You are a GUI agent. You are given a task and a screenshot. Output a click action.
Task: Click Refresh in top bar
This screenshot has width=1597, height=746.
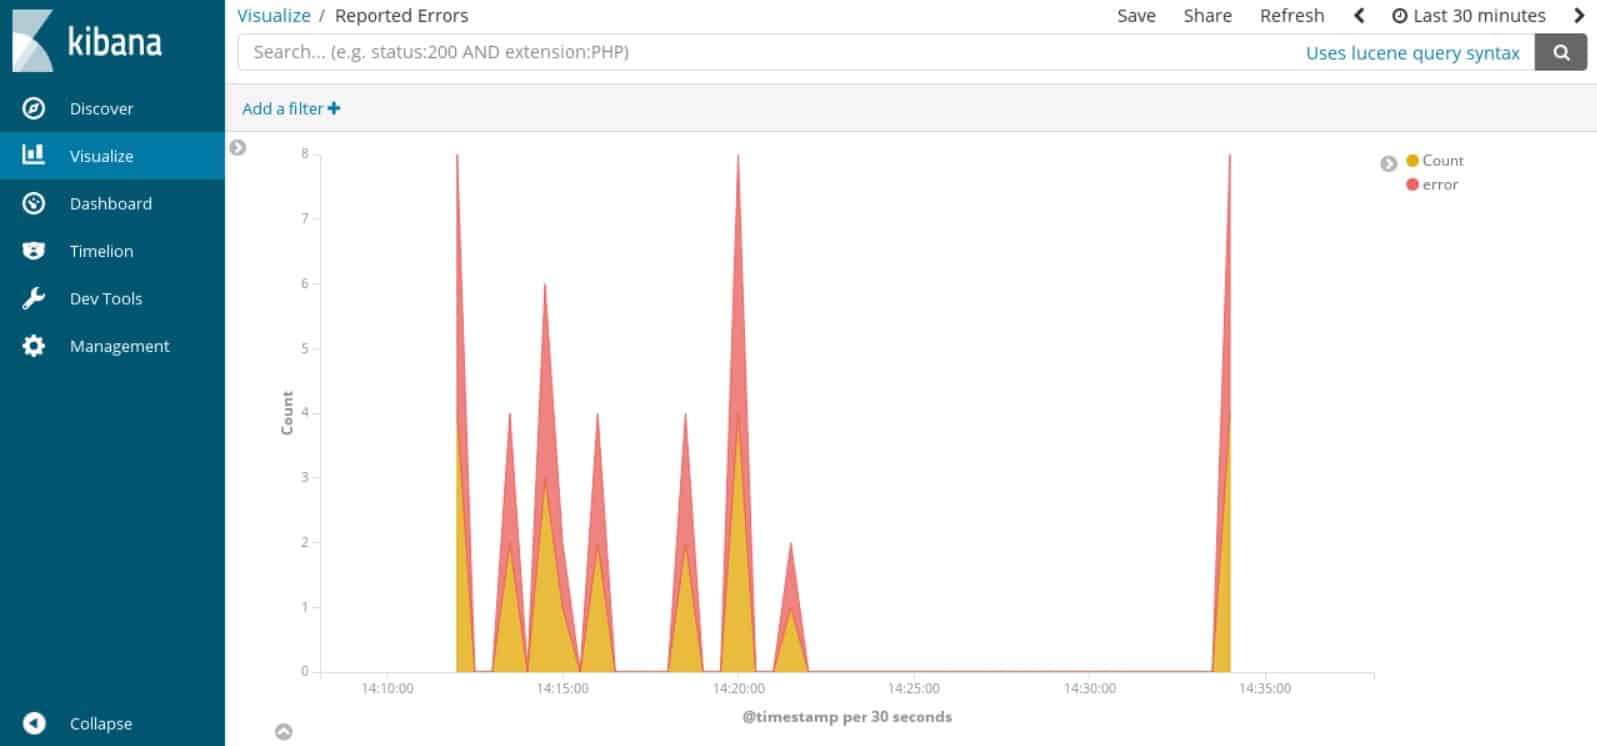1292,15
